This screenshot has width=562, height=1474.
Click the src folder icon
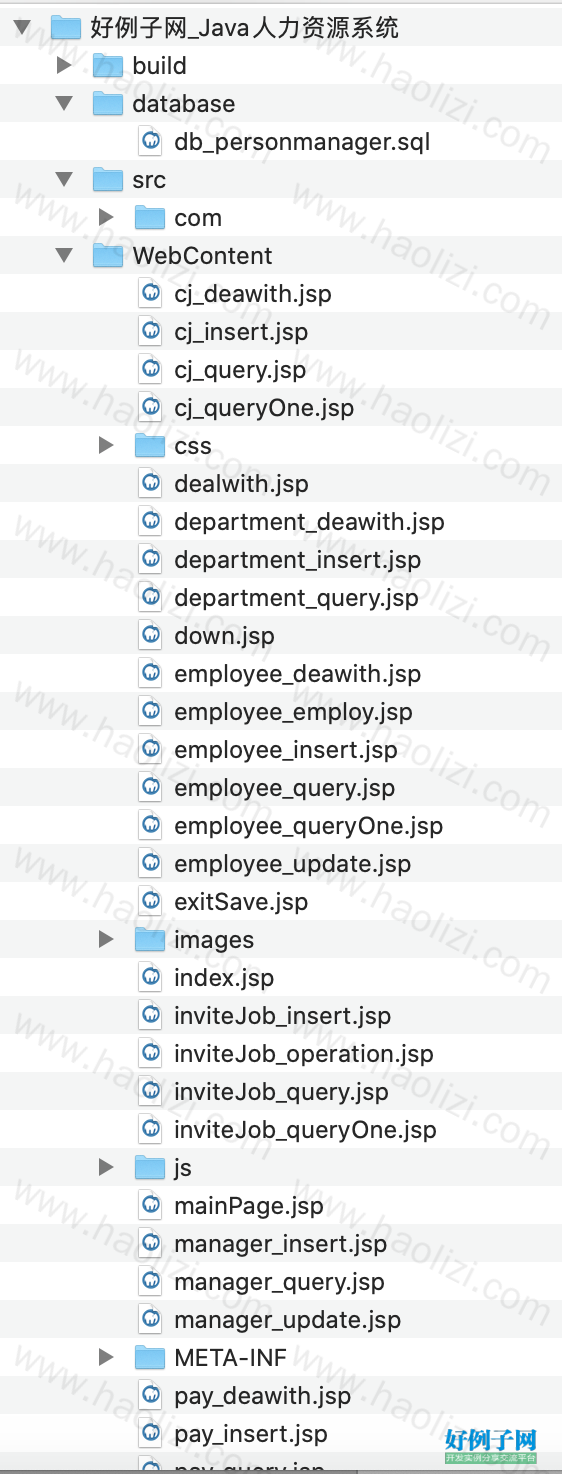pos(108,180)
